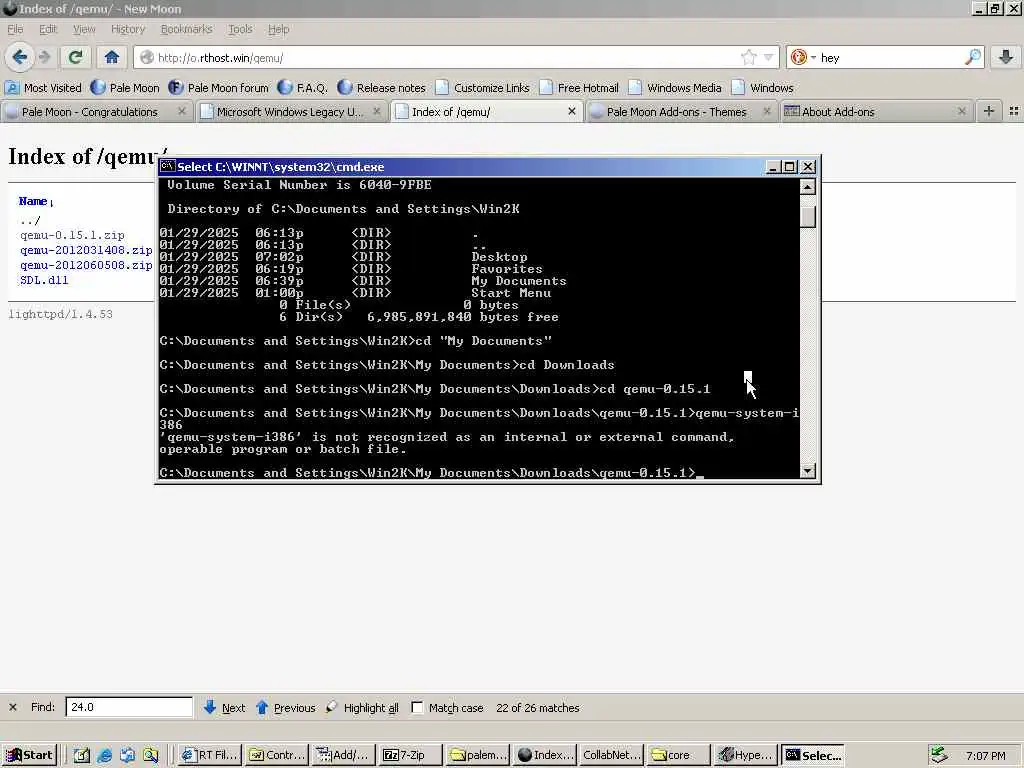Find Next match button
The width and height of the screenshot is (1024, 768).
point(225,707)
